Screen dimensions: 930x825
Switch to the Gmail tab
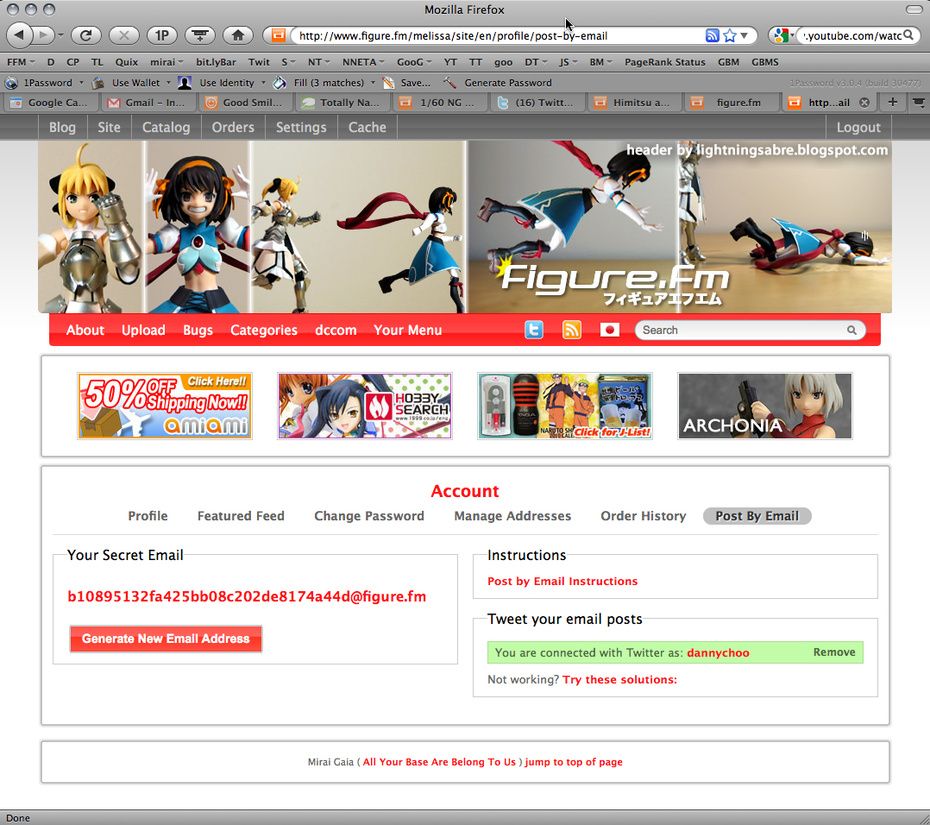click(146, 103)
